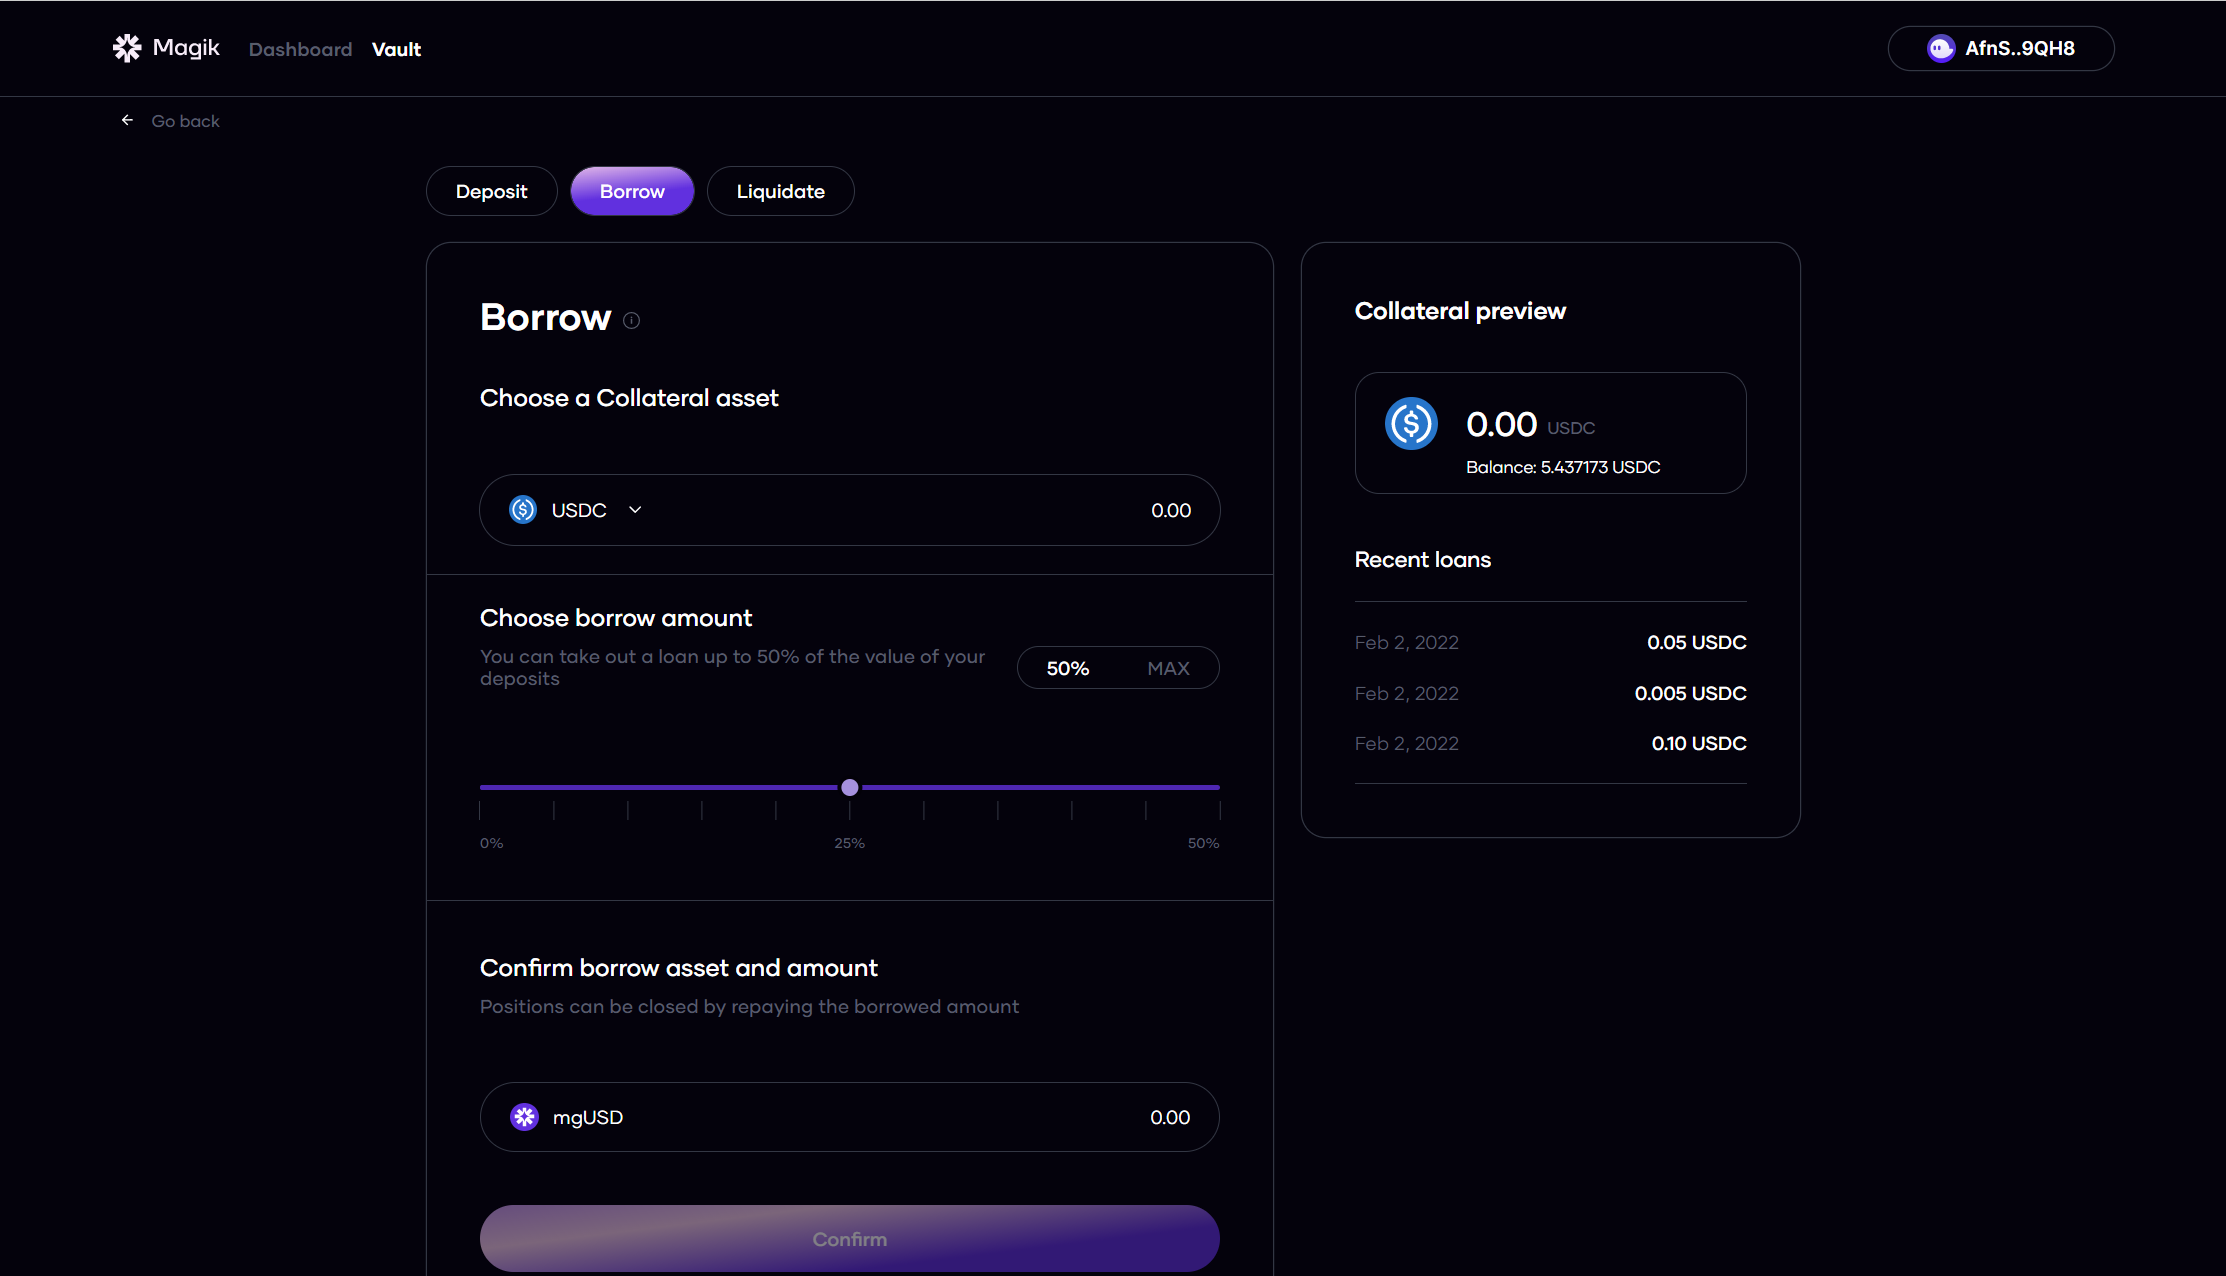This screenshot has width=2226, height=1276.
Task: Click the wallet avatar icon in header
Action: [1940, 48]
